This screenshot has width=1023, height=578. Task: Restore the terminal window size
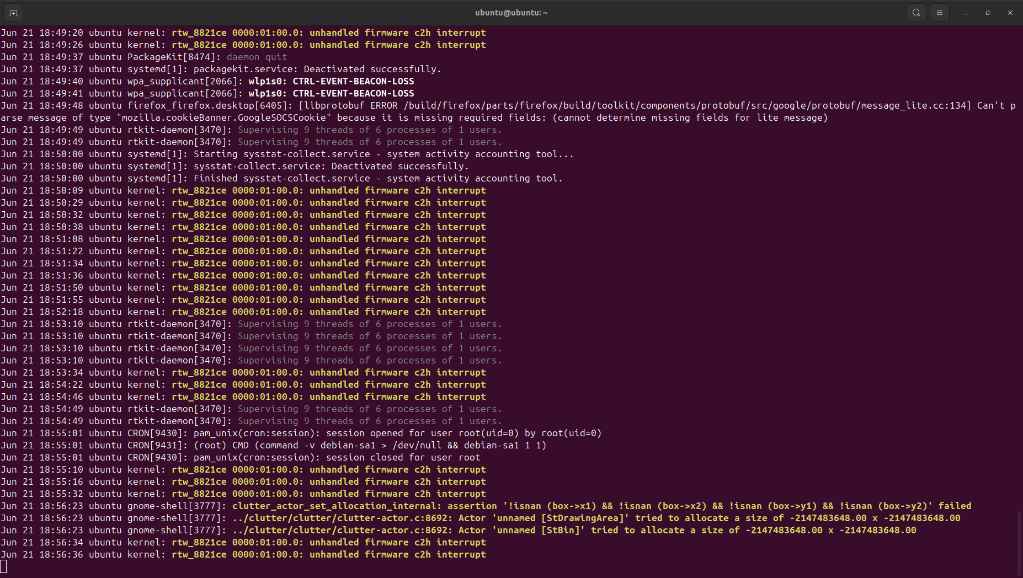(986, 13)
